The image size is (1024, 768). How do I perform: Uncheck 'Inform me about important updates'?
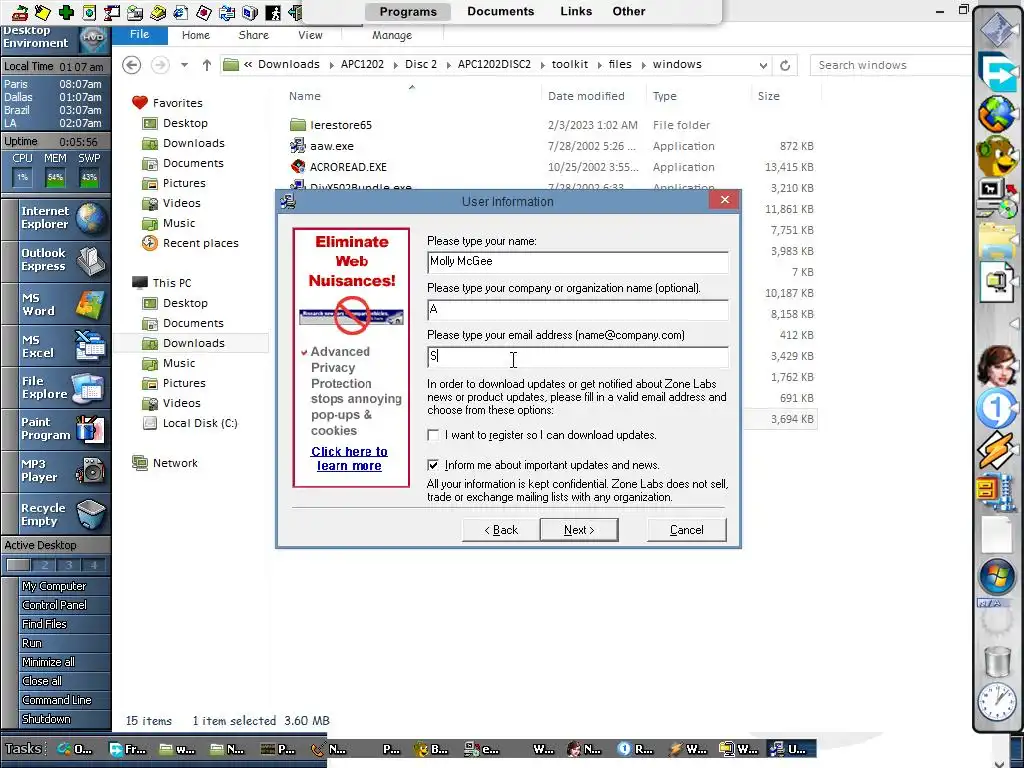tap(433, 465)
